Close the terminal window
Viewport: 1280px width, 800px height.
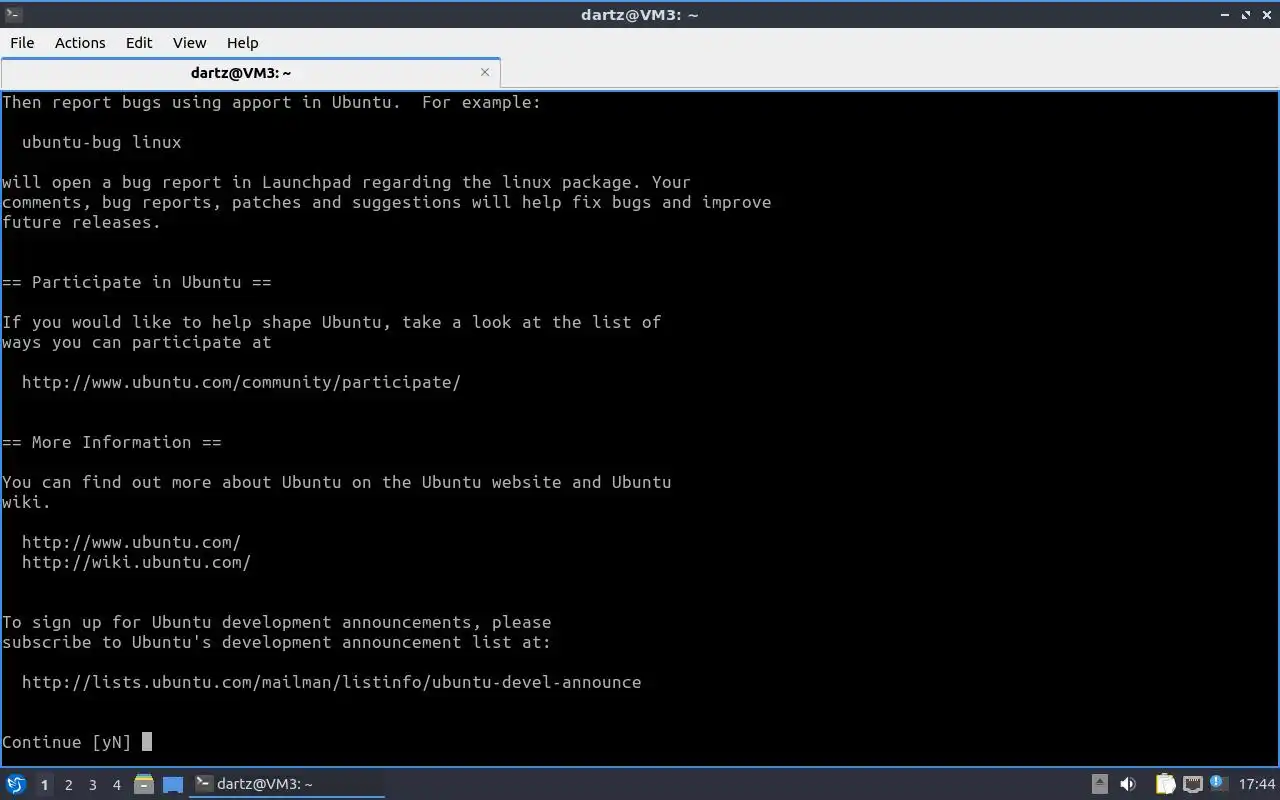click(x=1266, y=15)
